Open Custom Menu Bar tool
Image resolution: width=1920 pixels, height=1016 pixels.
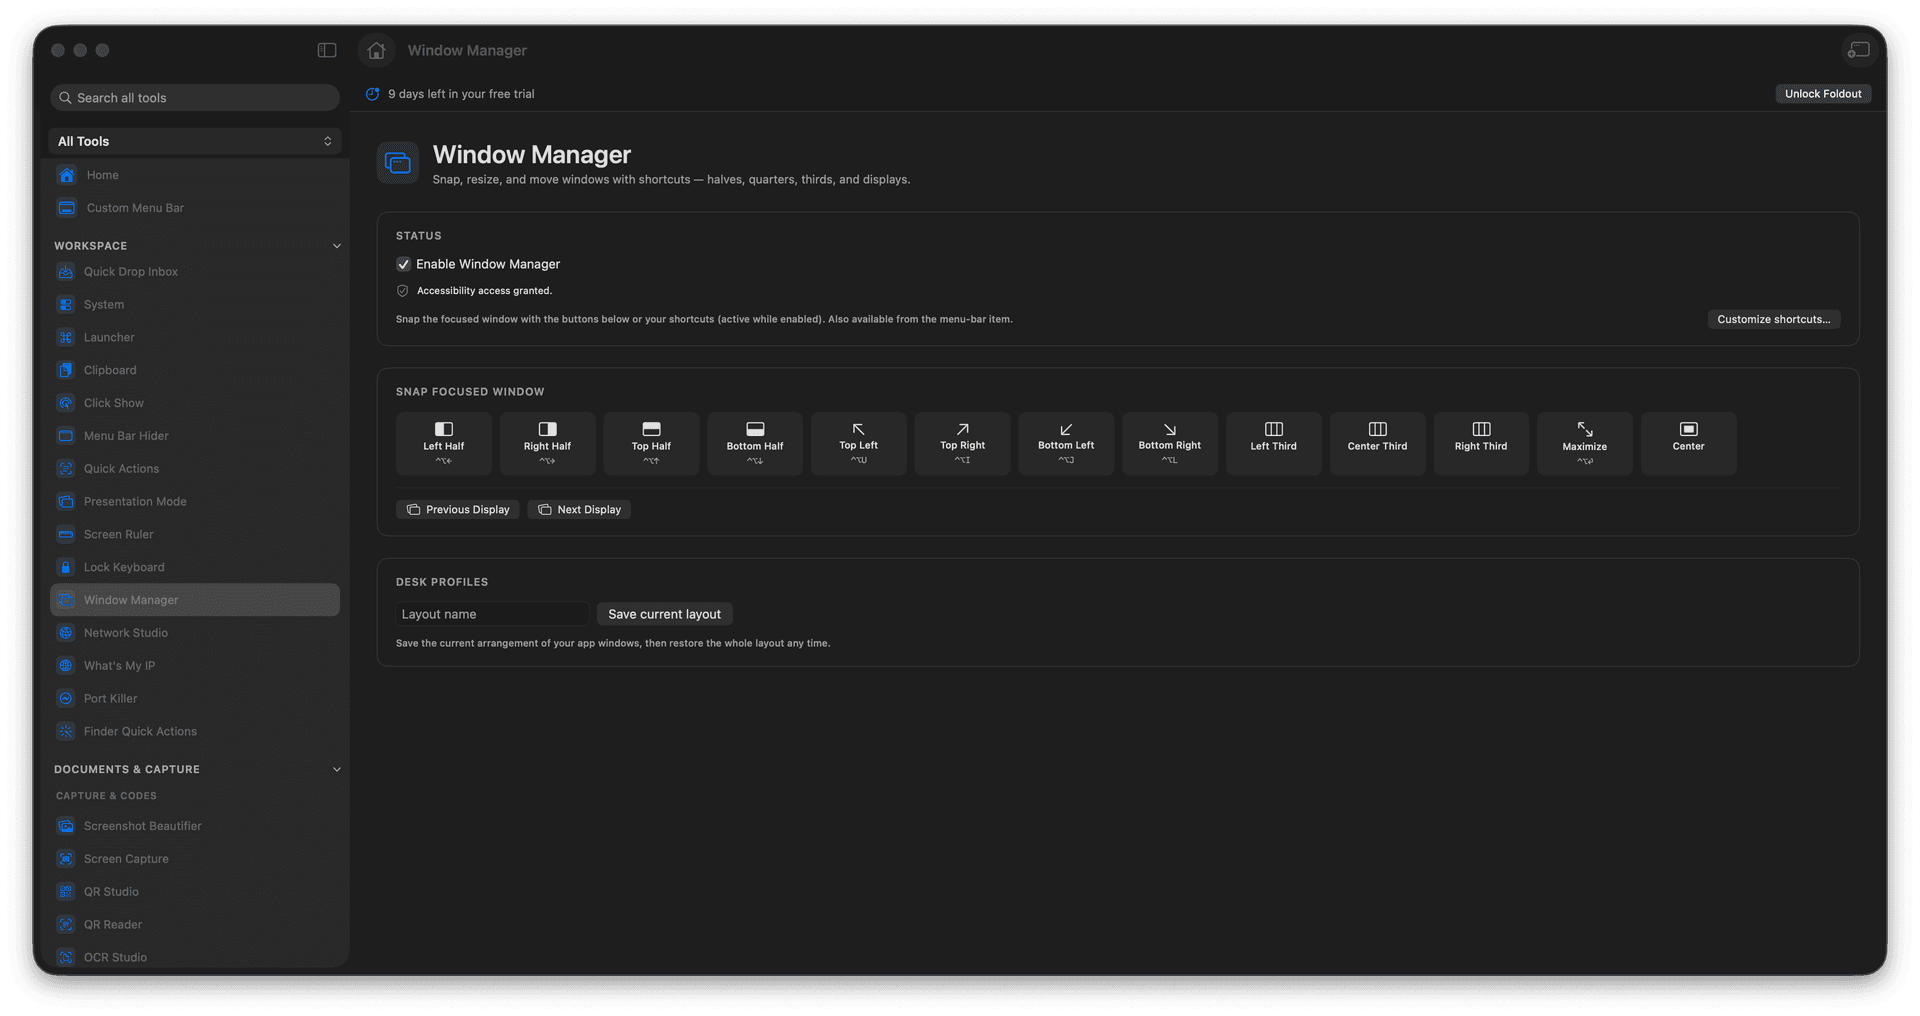click(x=195, y=208)
